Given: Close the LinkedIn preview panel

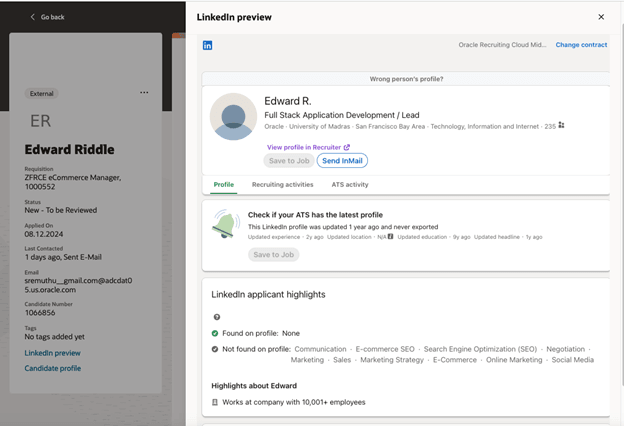Looking at the screenshot, I should coord(601,17).
